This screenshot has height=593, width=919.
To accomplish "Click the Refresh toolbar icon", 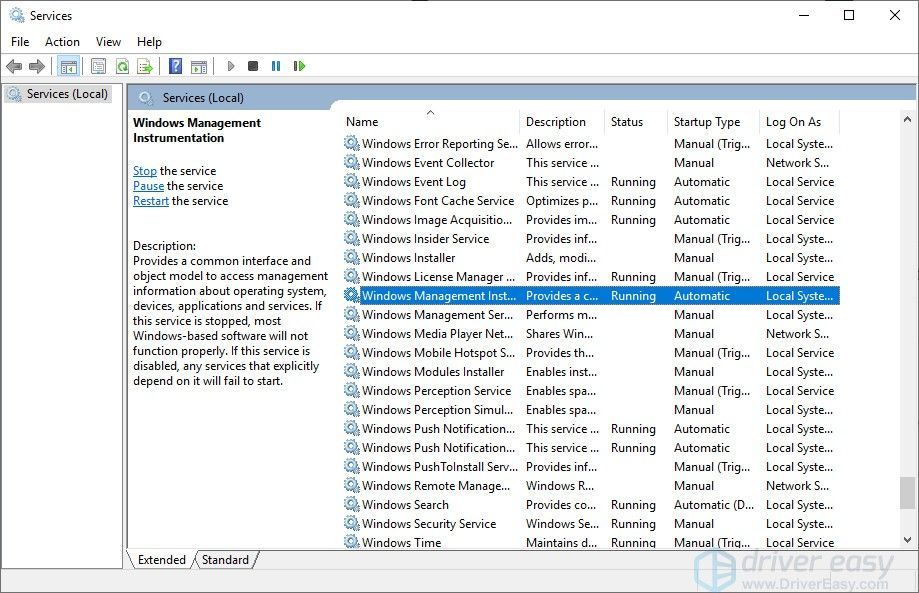I will click(x=122, y=66).
